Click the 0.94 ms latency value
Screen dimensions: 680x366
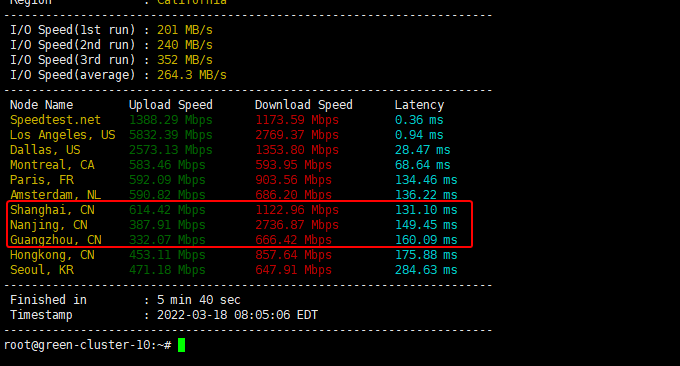click(419, 135)
